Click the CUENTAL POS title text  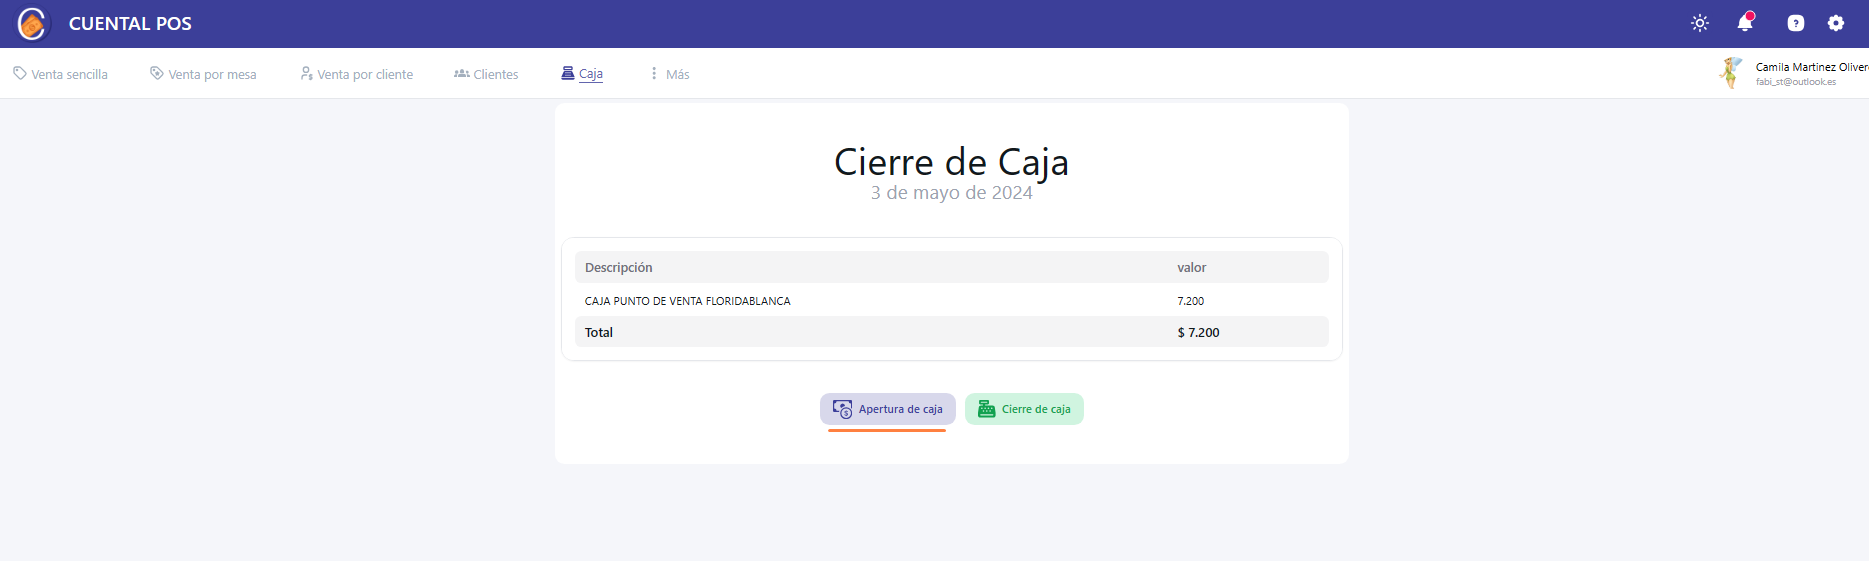pyautogui.click(x=130, y=24)
